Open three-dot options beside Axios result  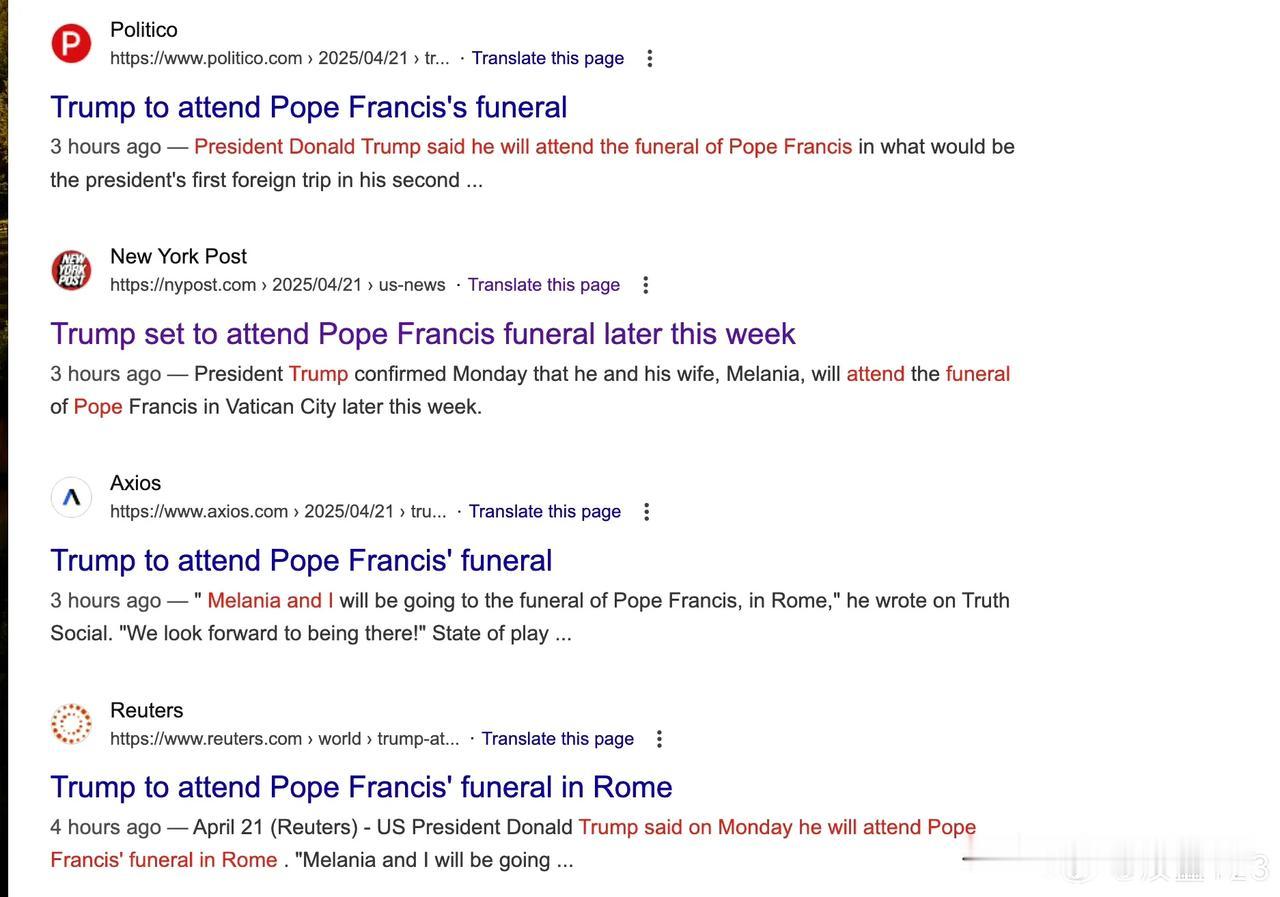(647, 512)
